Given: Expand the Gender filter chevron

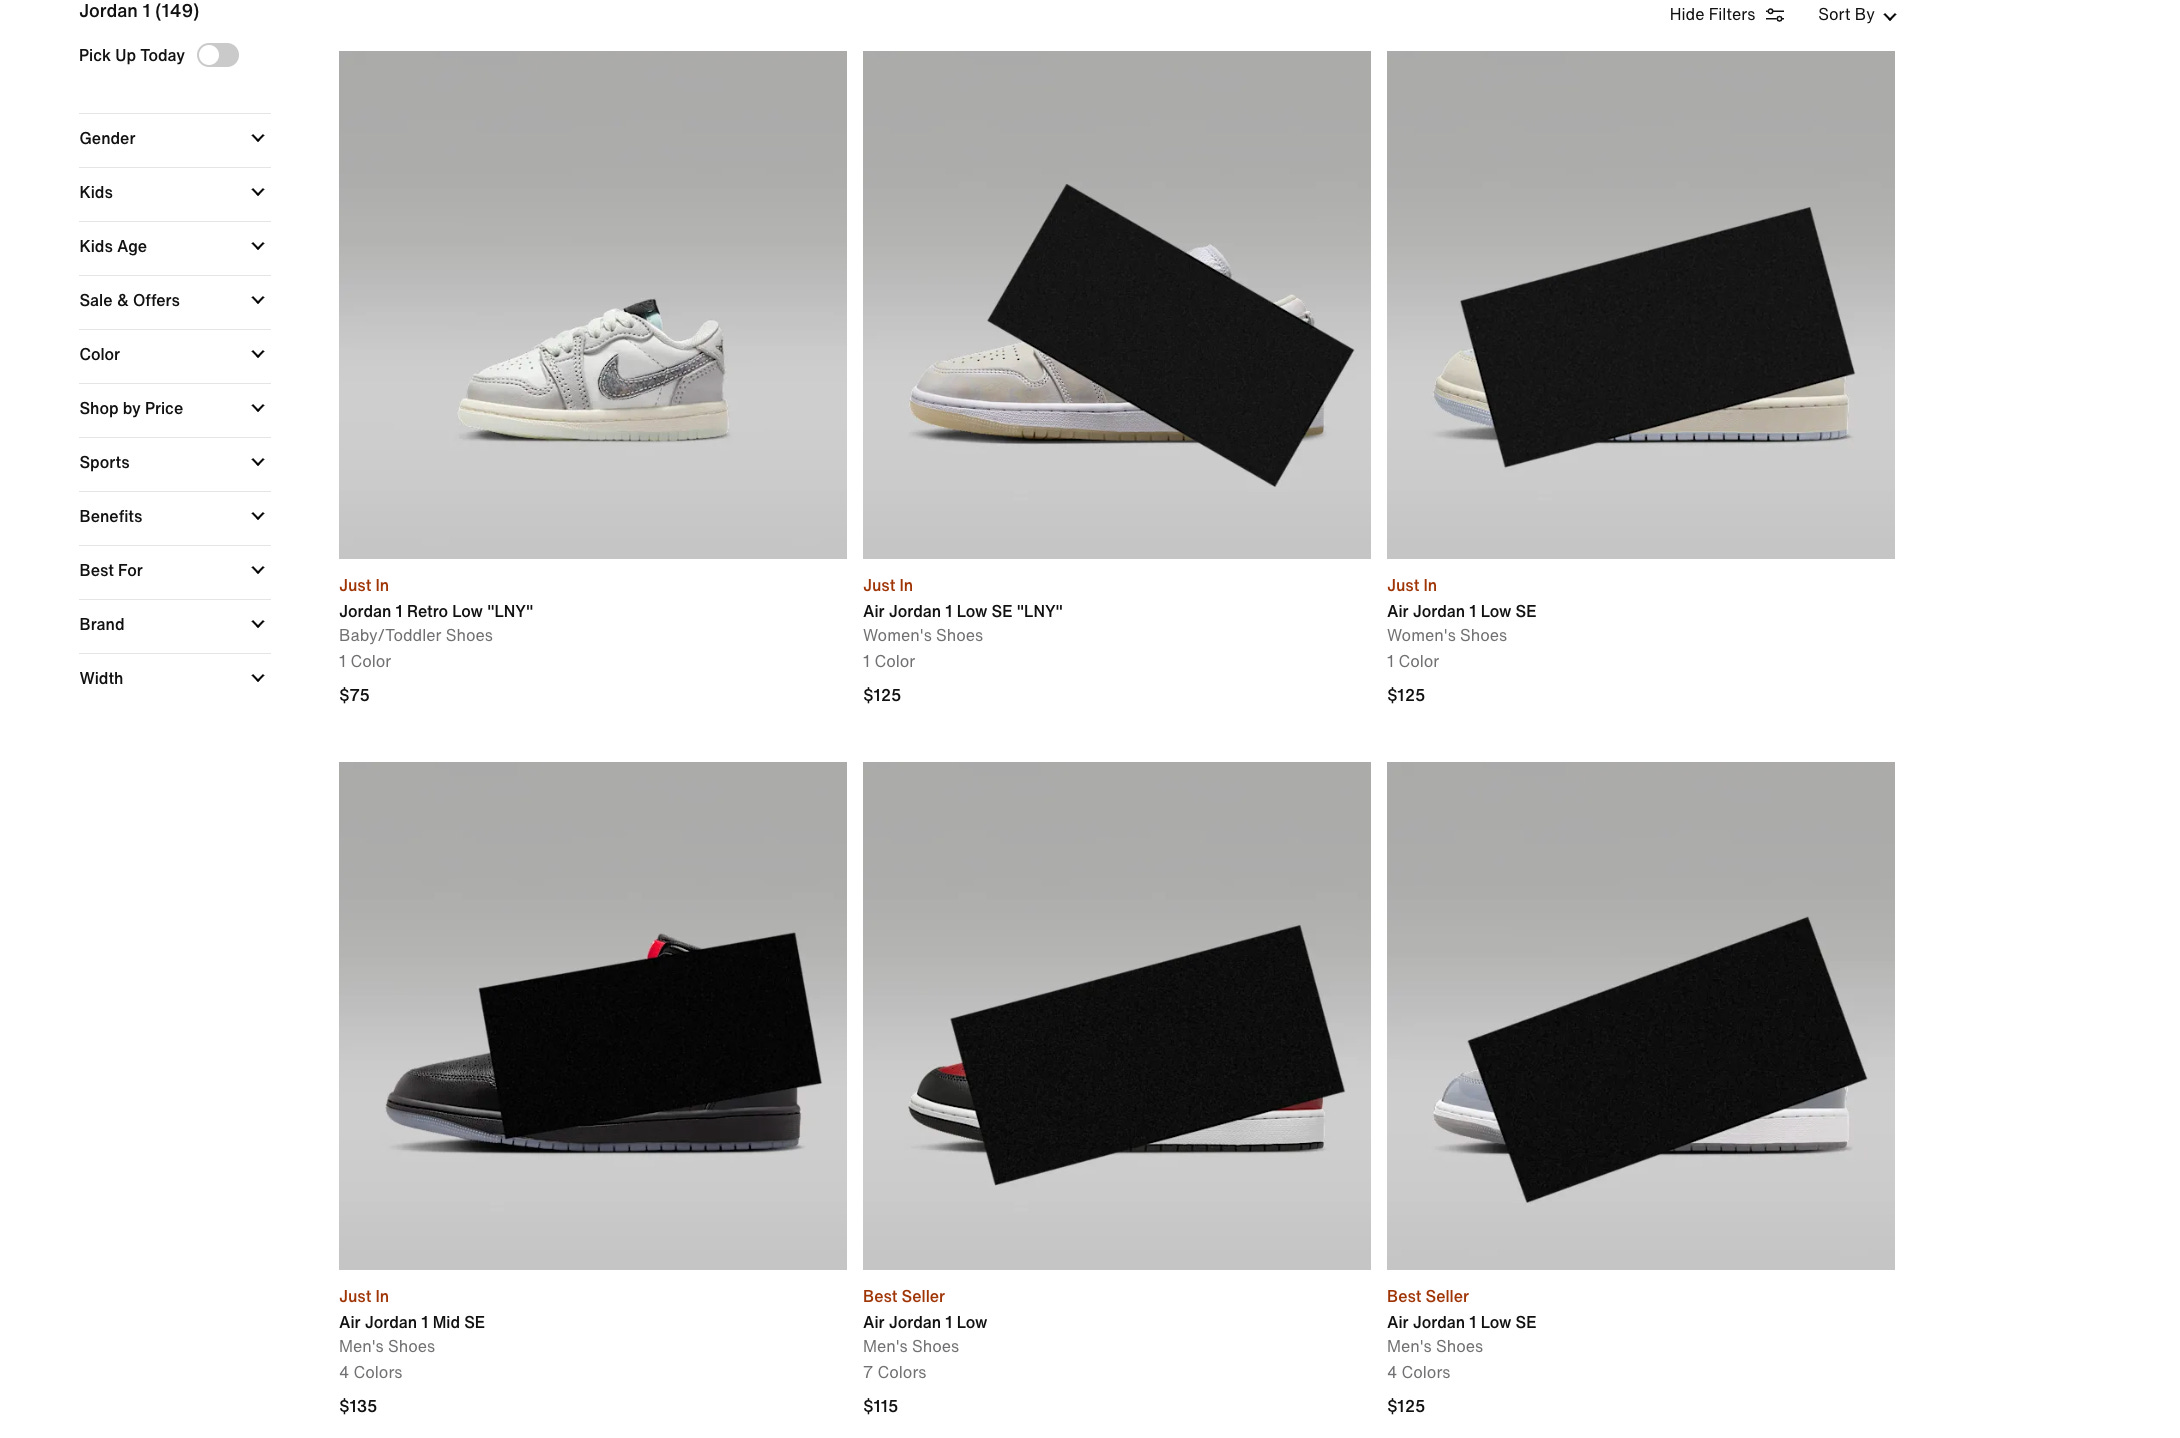Looking at the screenshot, I should pos(258,138).
